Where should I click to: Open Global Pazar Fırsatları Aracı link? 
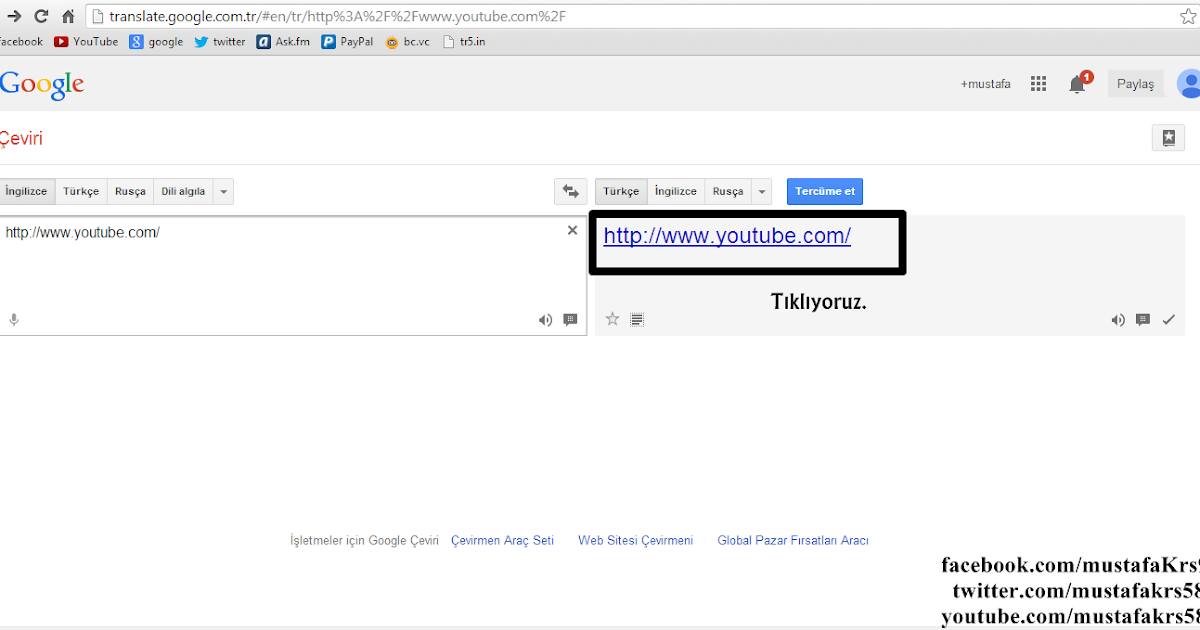click(x=793, y=540)
